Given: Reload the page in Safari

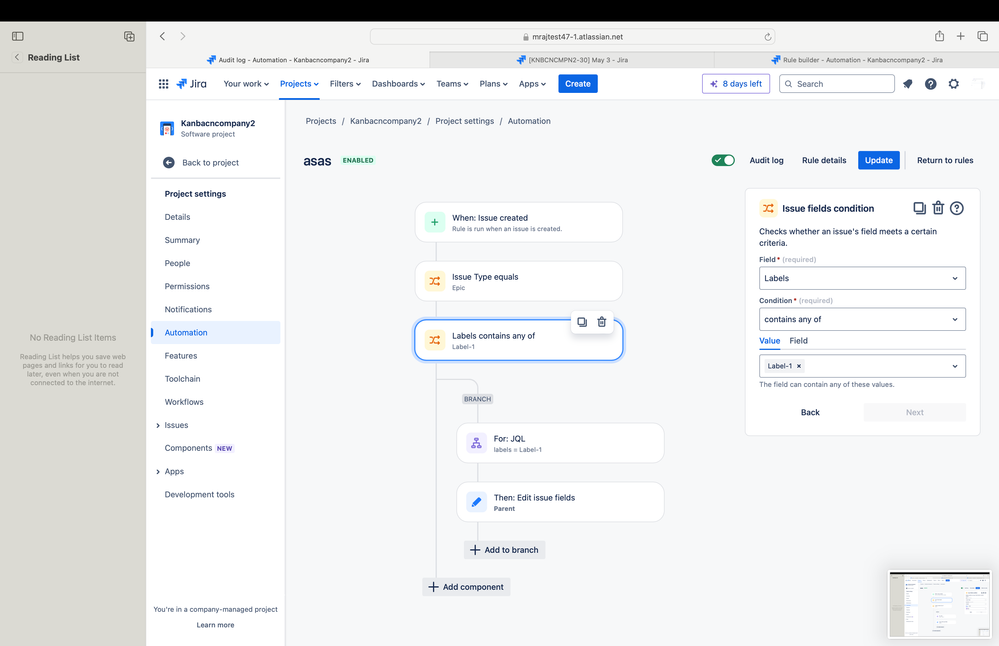Looking at the screenshot, I should tap(768, 37).
